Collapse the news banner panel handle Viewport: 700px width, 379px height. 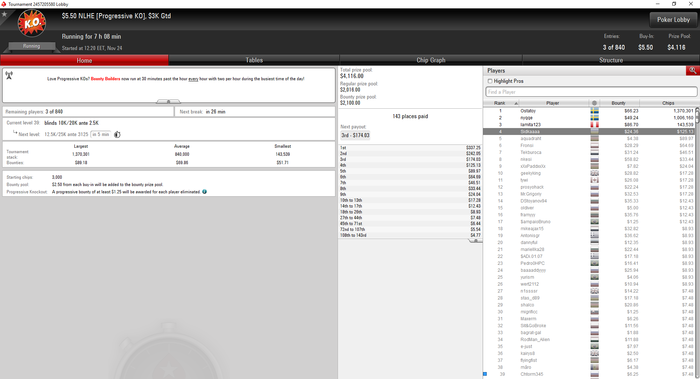(x=168, y=102)
